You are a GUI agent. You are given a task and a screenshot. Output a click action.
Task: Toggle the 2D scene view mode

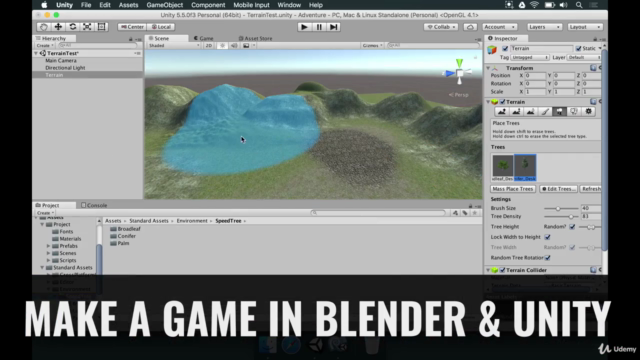click(209, 46)
